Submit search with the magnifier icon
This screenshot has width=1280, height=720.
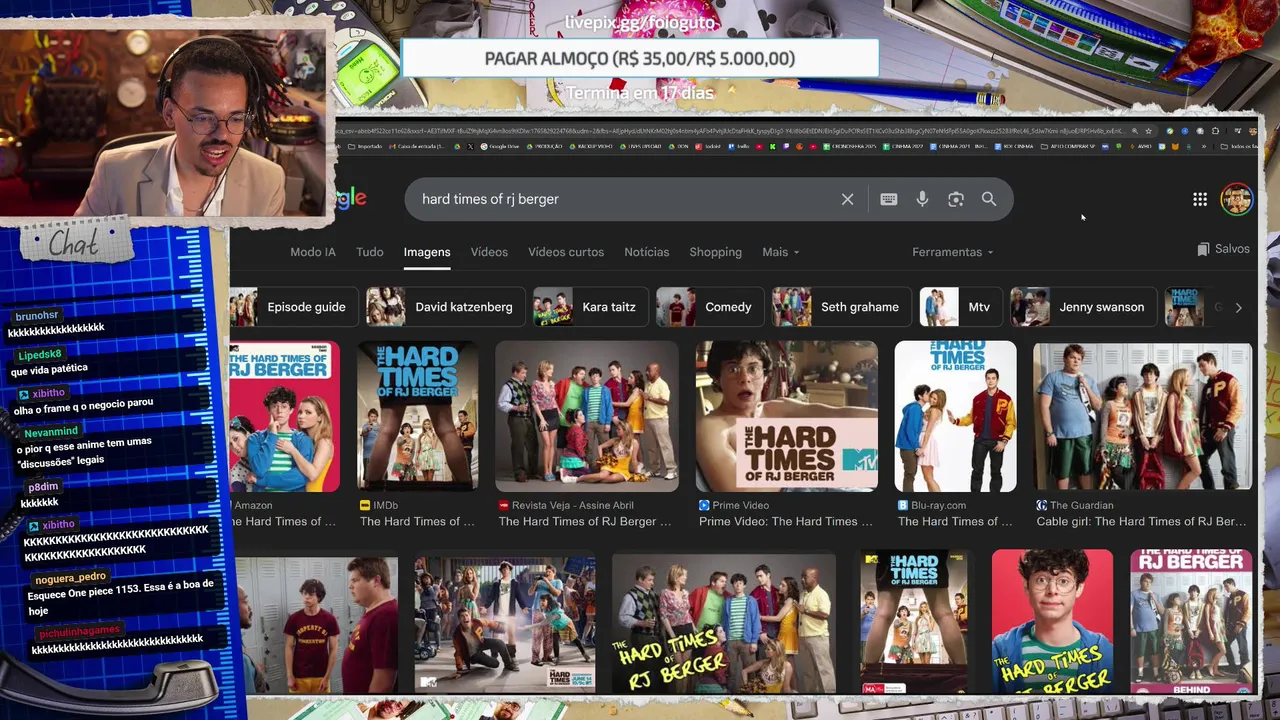tap(988, 199)
